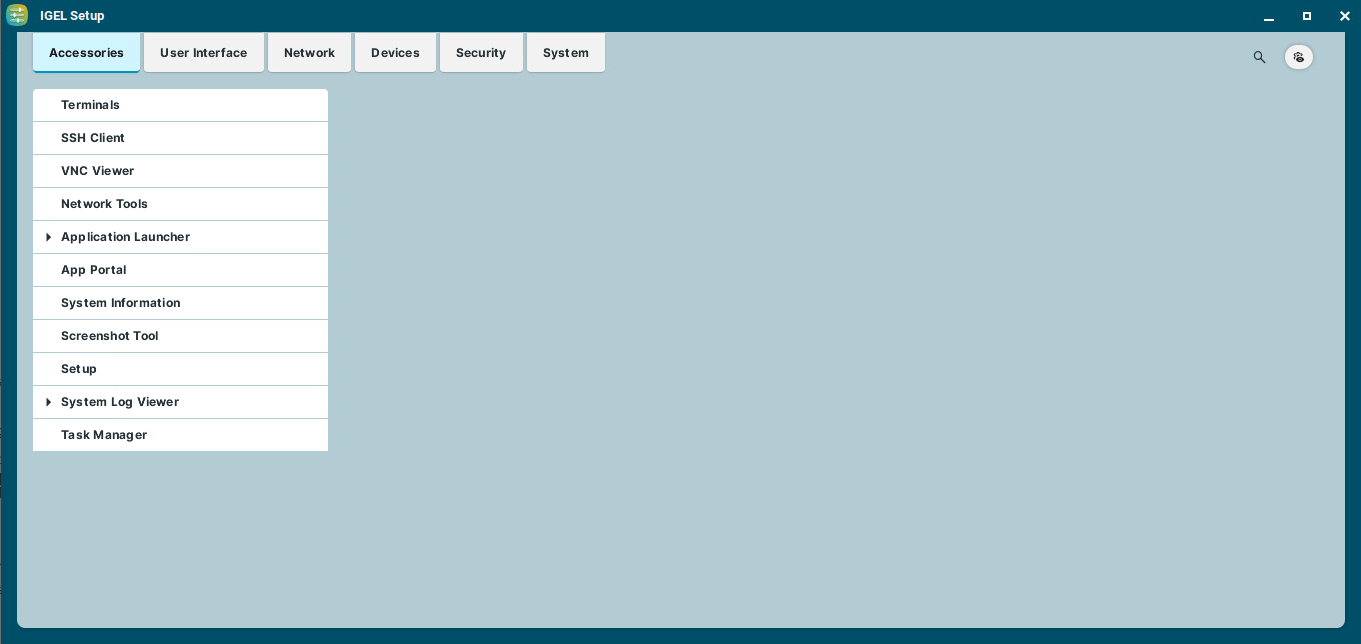Open the System tab

pos(565,53)
